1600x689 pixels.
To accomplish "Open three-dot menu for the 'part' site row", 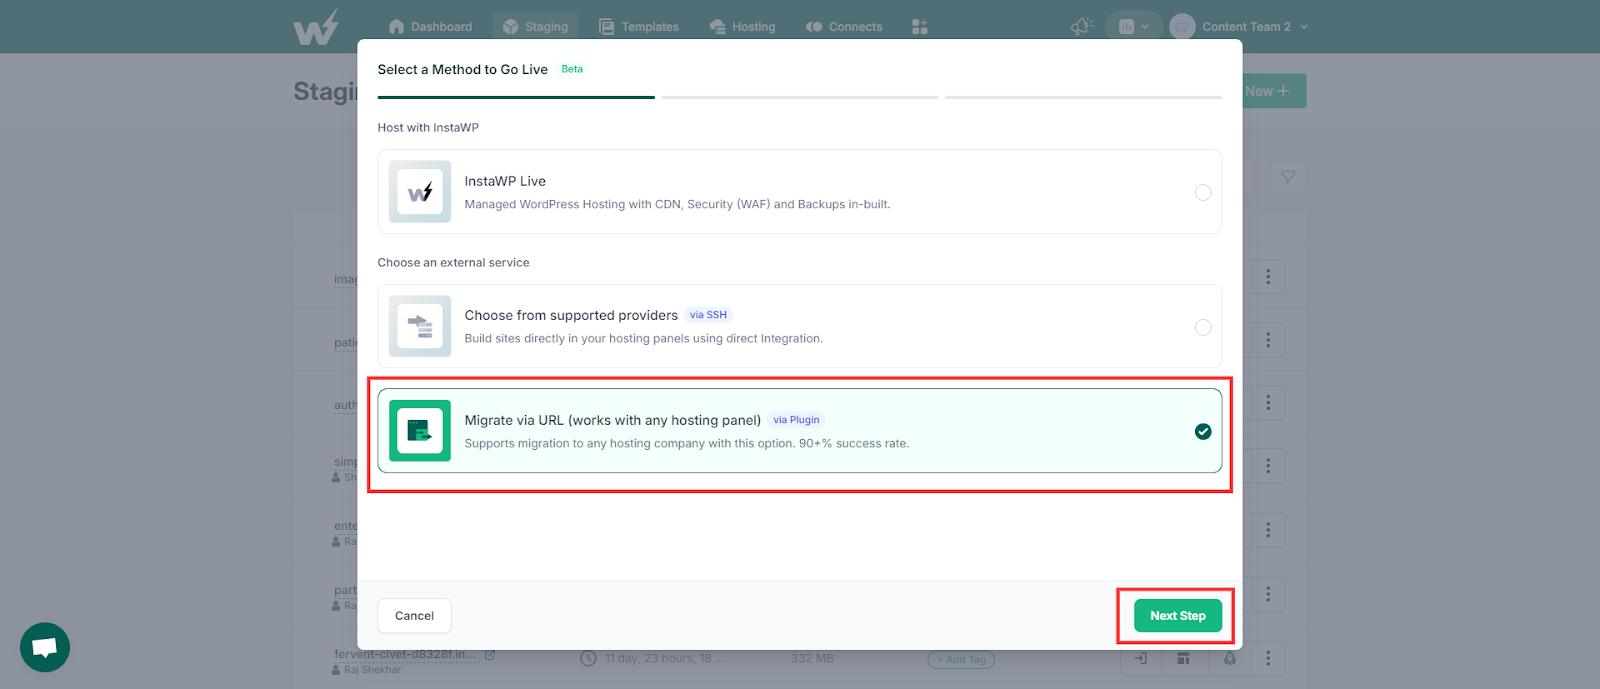I will (x=1268, y=594).
